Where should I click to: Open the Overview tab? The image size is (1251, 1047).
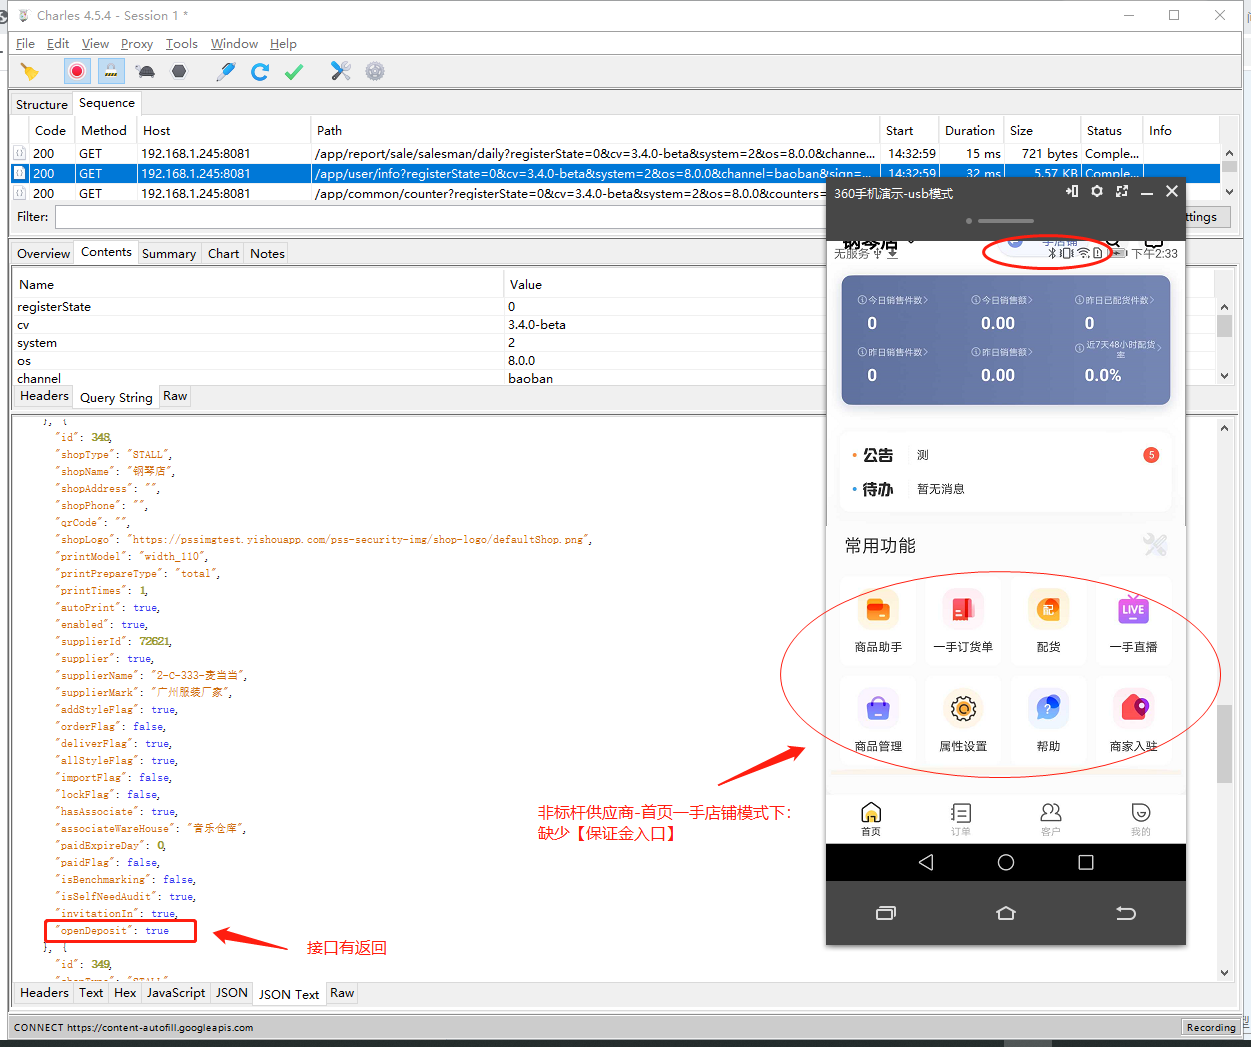coord(44,254)
